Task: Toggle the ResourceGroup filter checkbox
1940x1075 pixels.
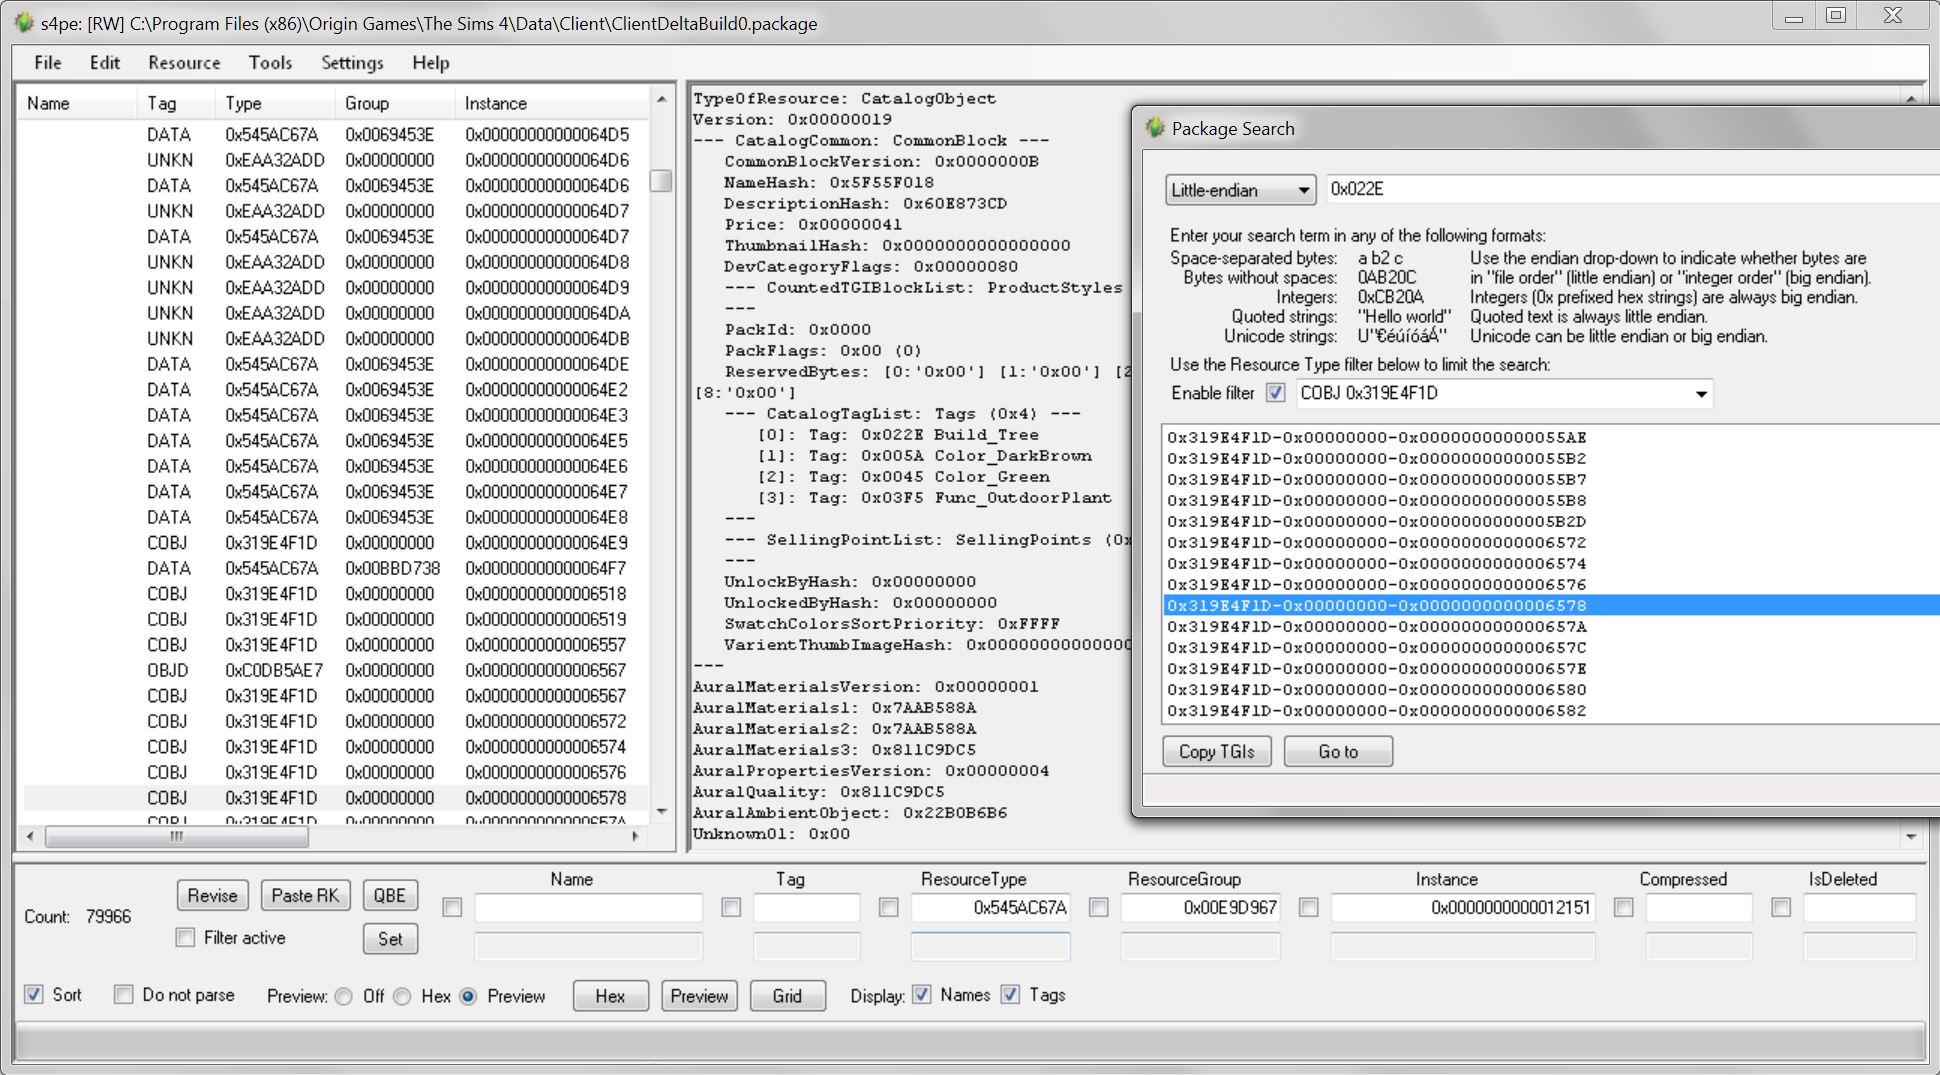Action: [x=1098, y=907]
